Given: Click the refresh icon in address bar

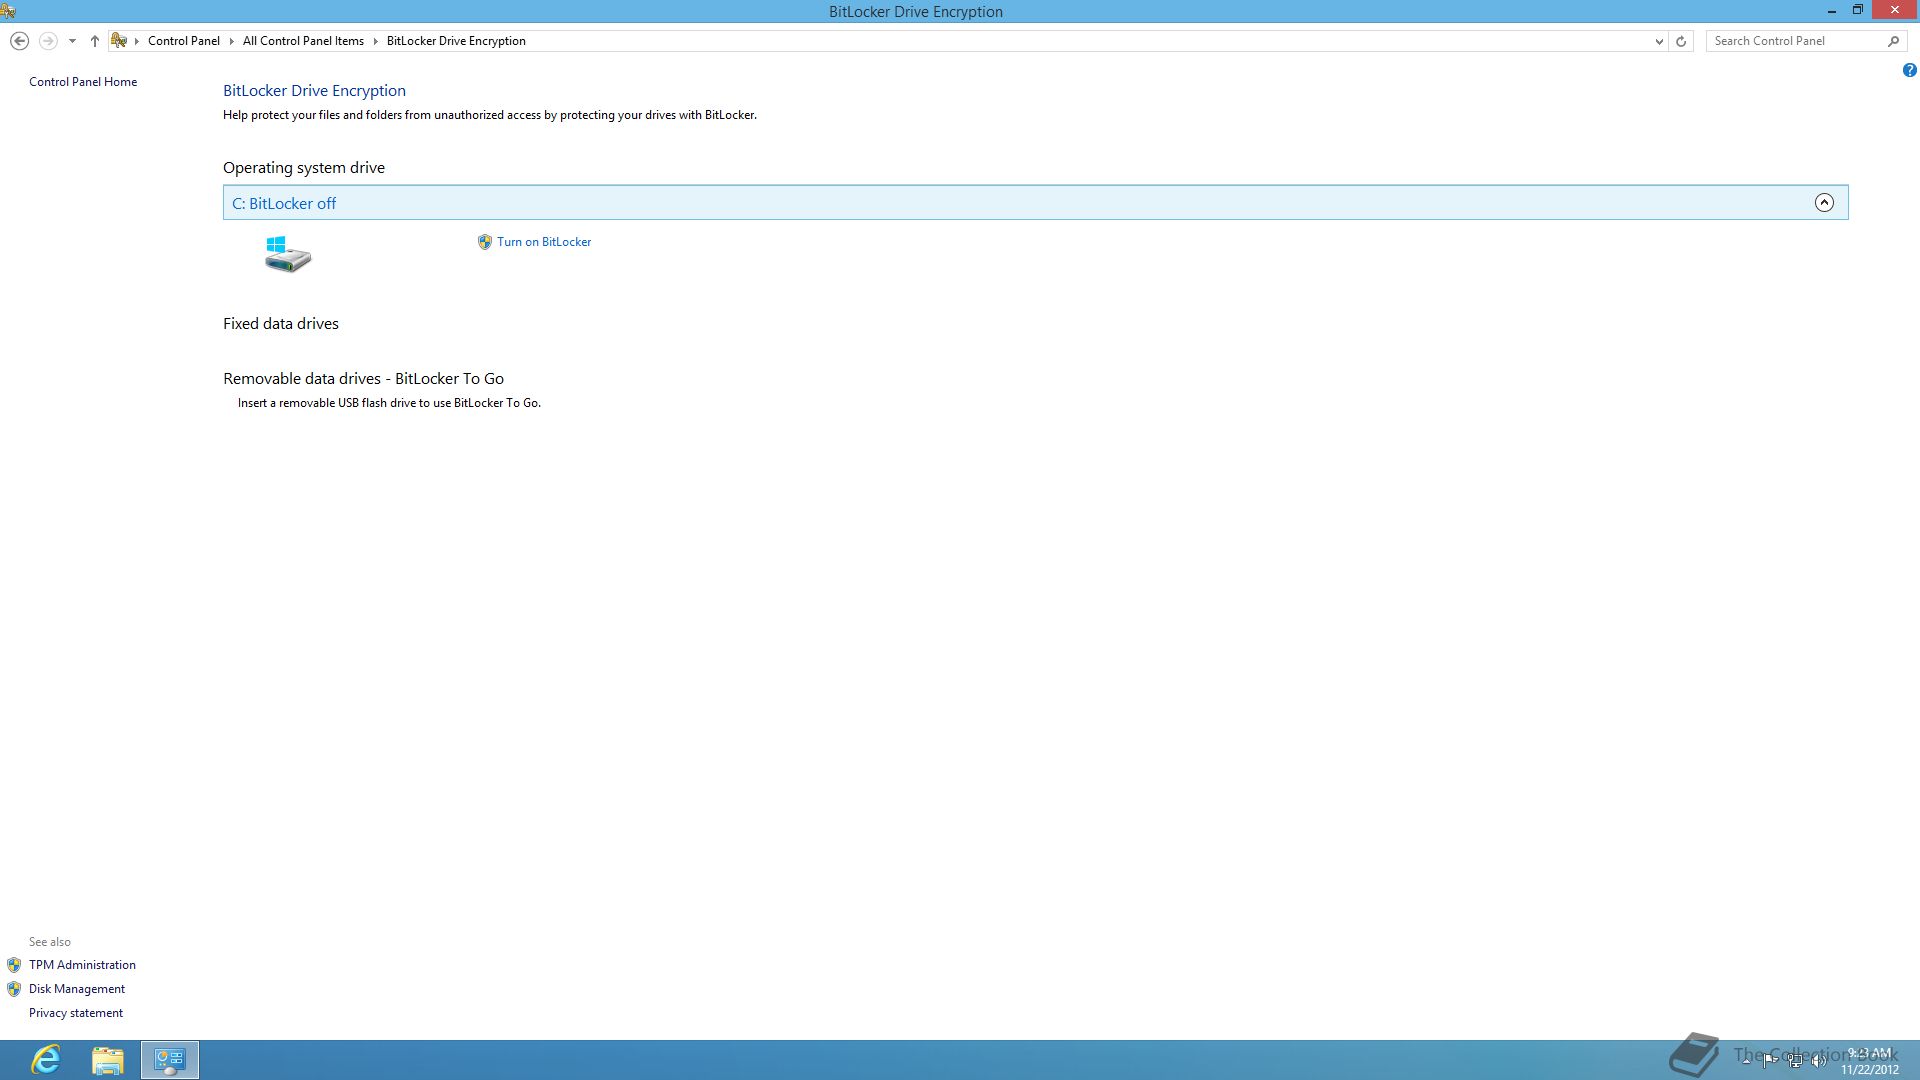Looking at the screenshot, I should pos(1681,41).
